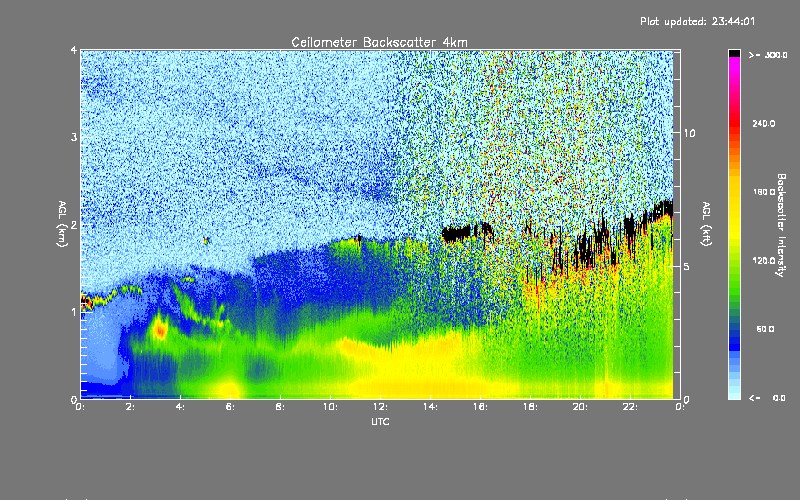
Task: Click the black top cap of the colorbar
Action: click(x=734, y=53)
